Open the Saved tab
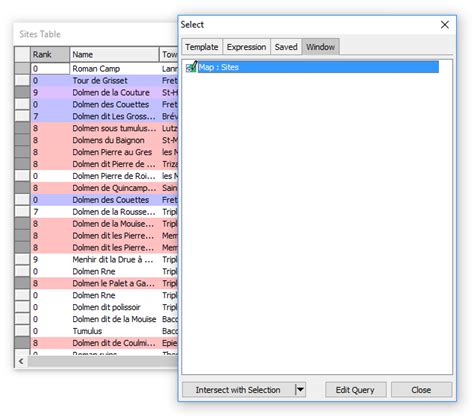The width and height of the screenshot is (474, 419). tap(286, 47)
